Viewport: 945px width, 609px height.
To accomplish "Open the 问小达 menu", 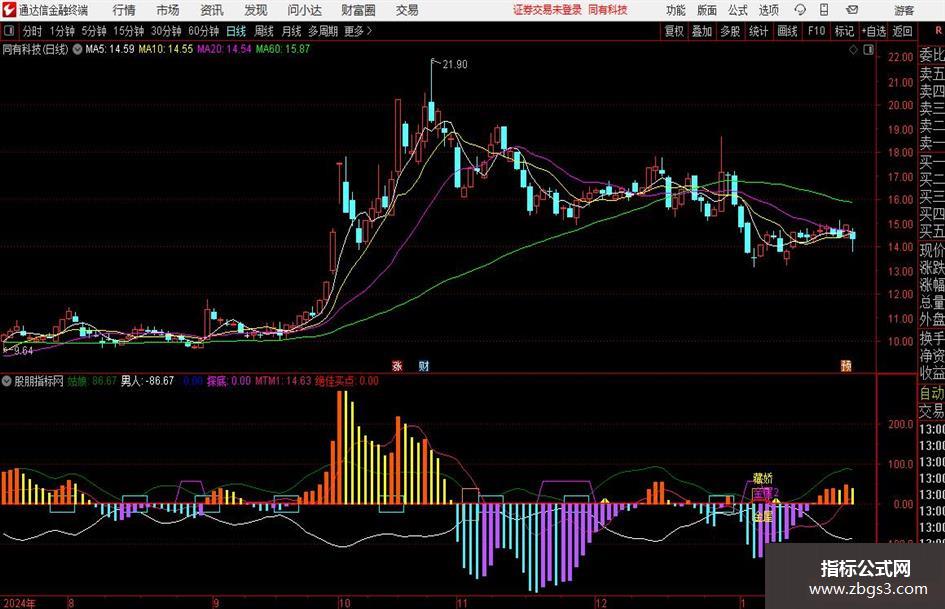I will coord(304,10).
